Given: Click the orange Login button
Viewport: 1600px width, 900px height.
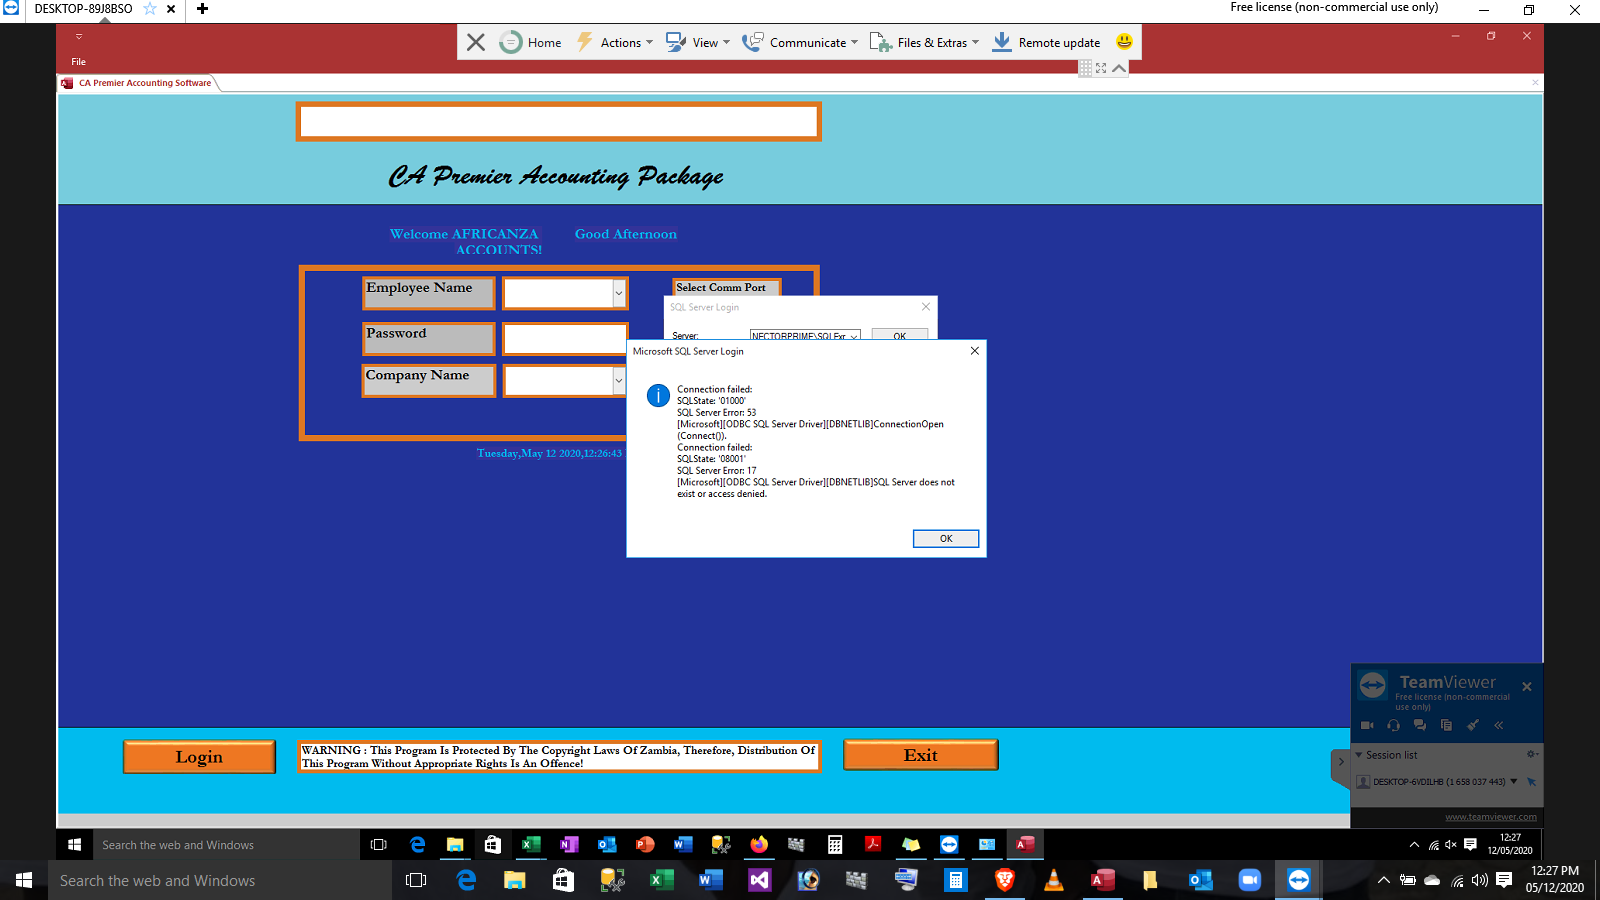Looking at the screenshot, I should coord(199,757).
